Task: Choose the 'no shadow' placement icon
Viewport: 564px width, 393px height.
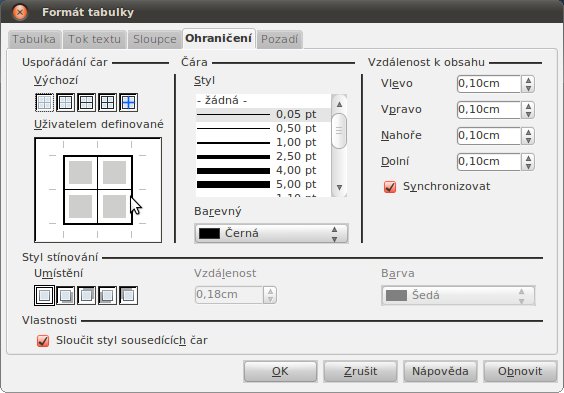Action: [44, 296]
